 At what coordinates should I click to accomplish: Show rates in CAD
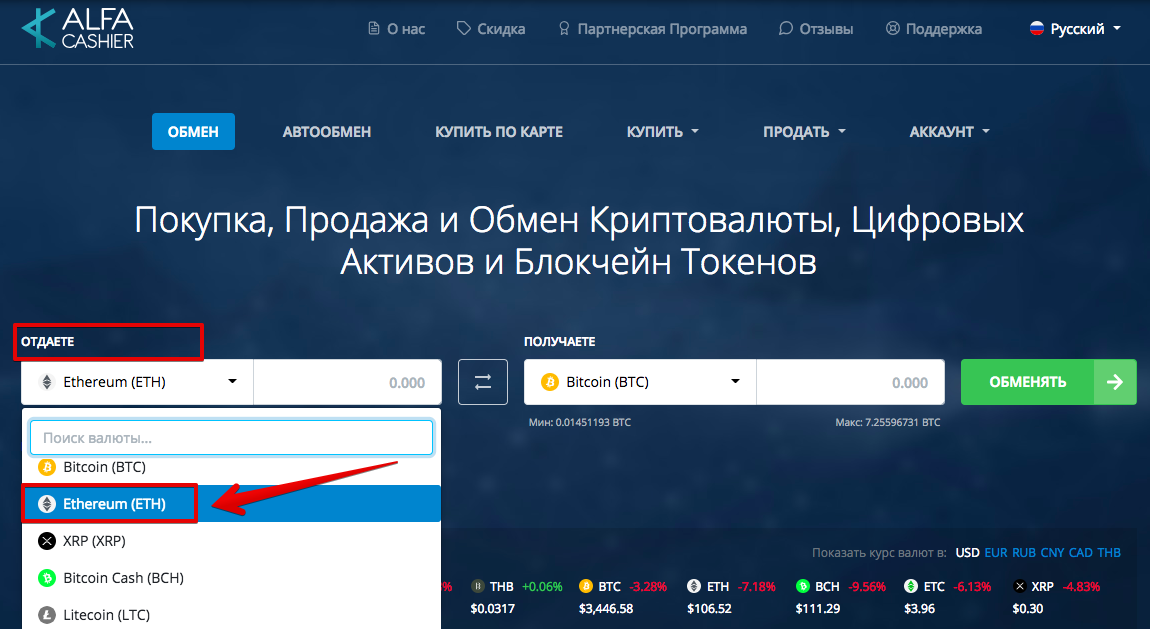[x=1080, y=553]
